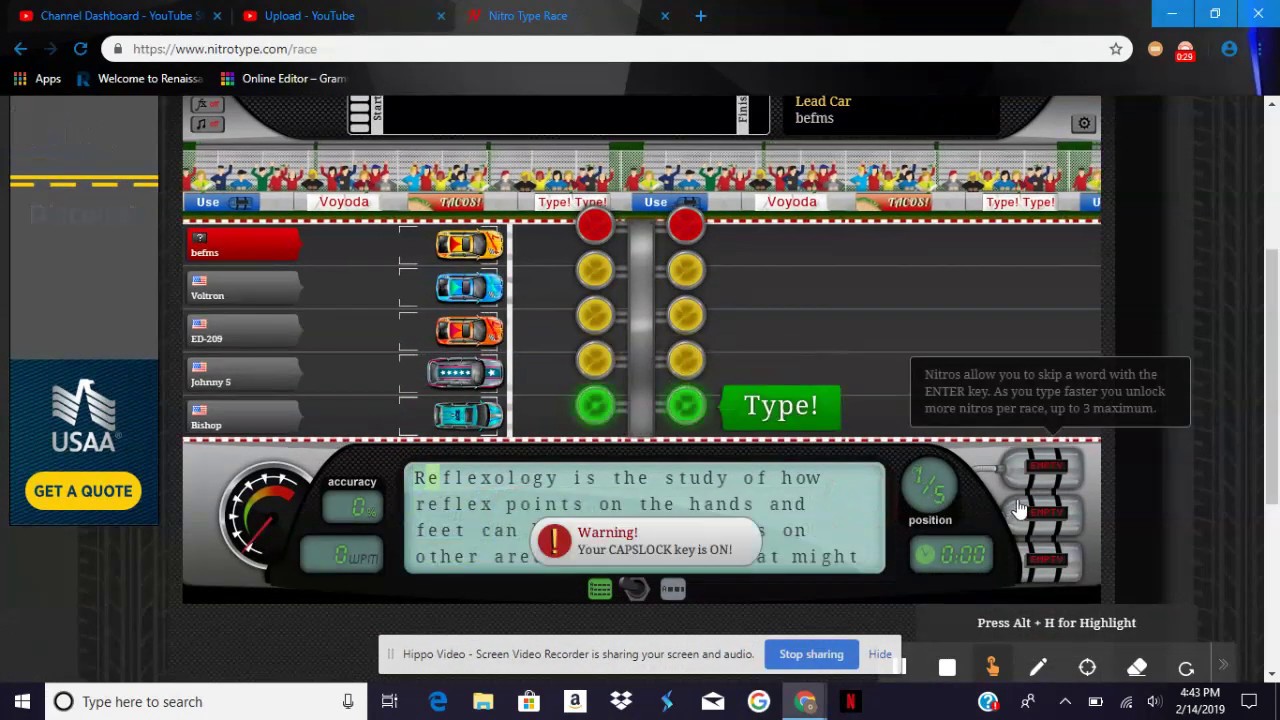Click the WPM display
This screenshot has height=720, width=1280.
pyautogui.click(x=343, y=555)
